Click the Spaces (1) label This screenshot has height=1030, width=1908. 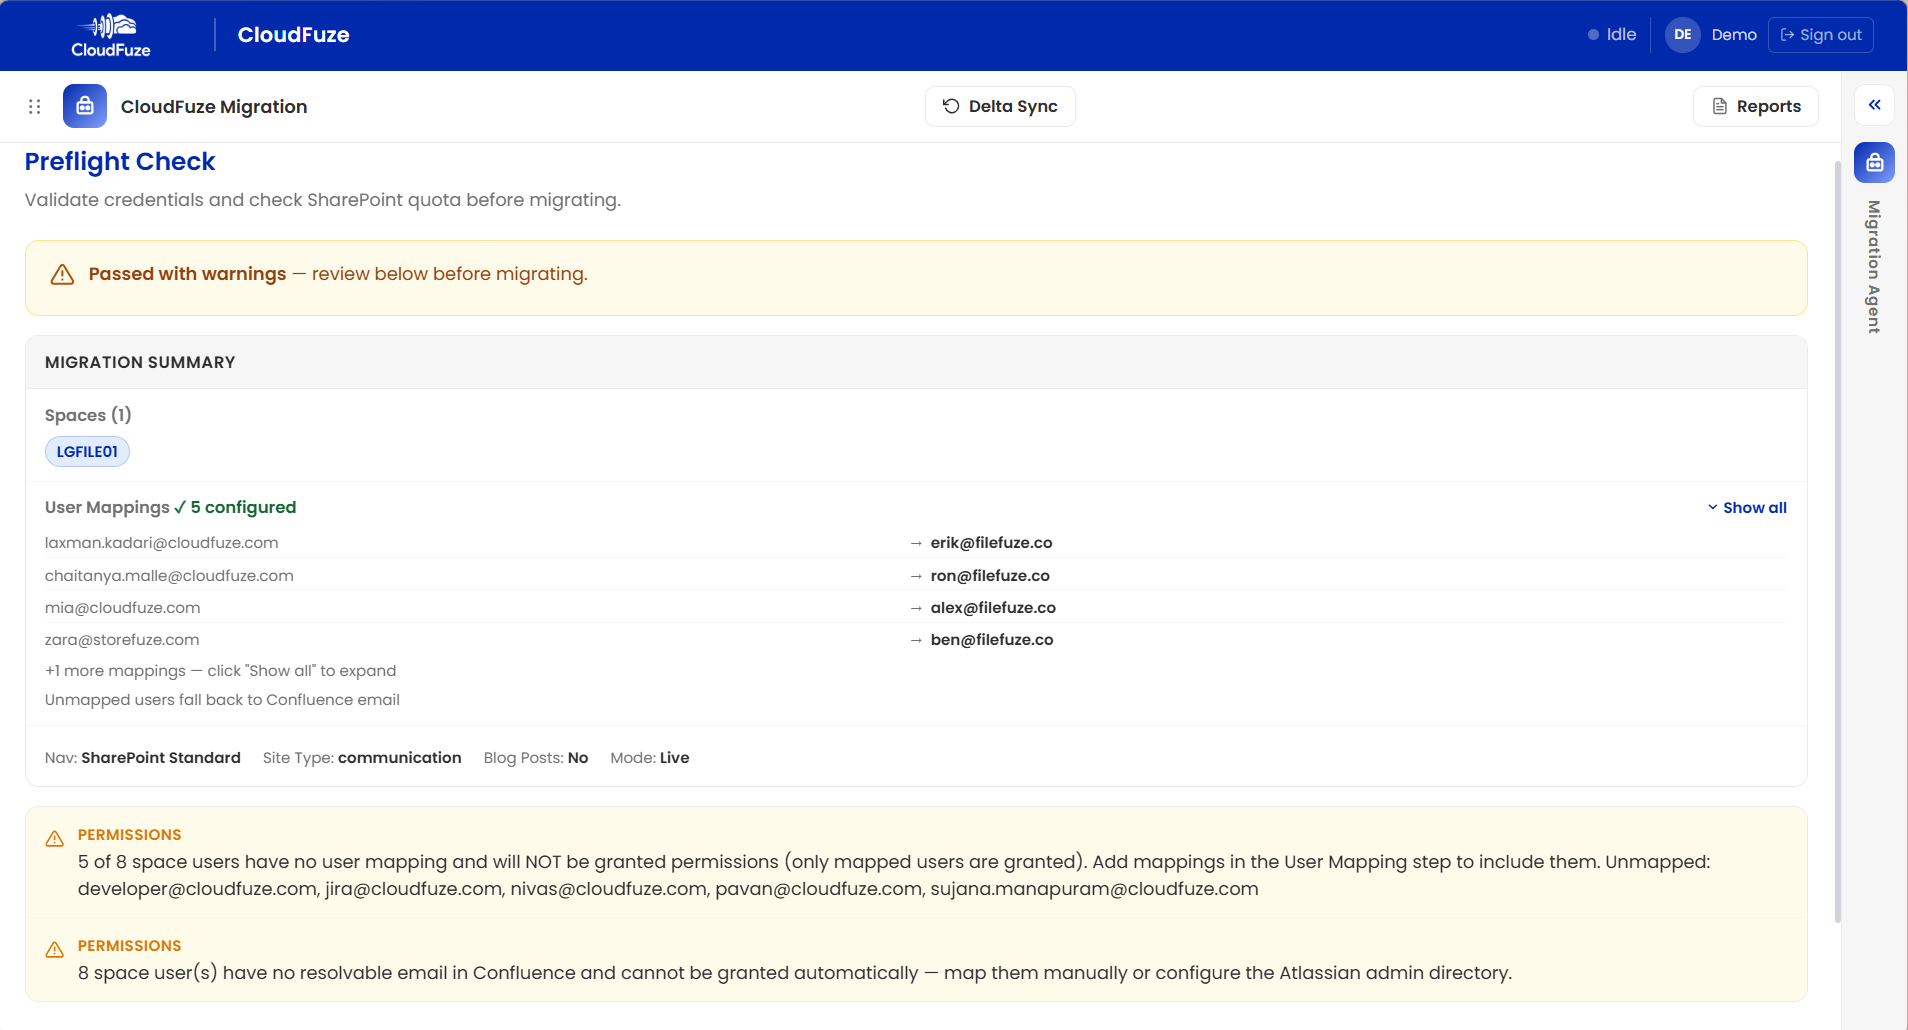click(88, 415)
